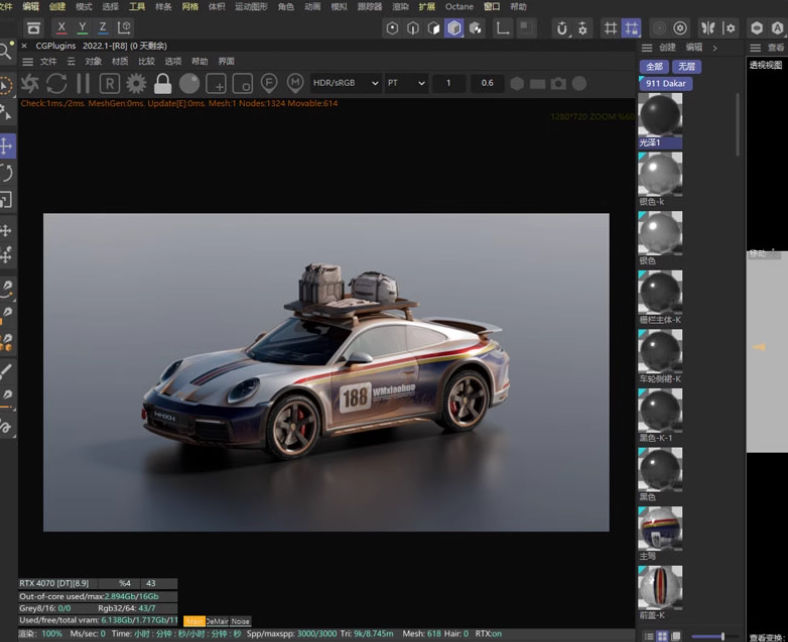Expand more material manager menus chevron
The height and width of the screenshot is (642, 788).
715,48
